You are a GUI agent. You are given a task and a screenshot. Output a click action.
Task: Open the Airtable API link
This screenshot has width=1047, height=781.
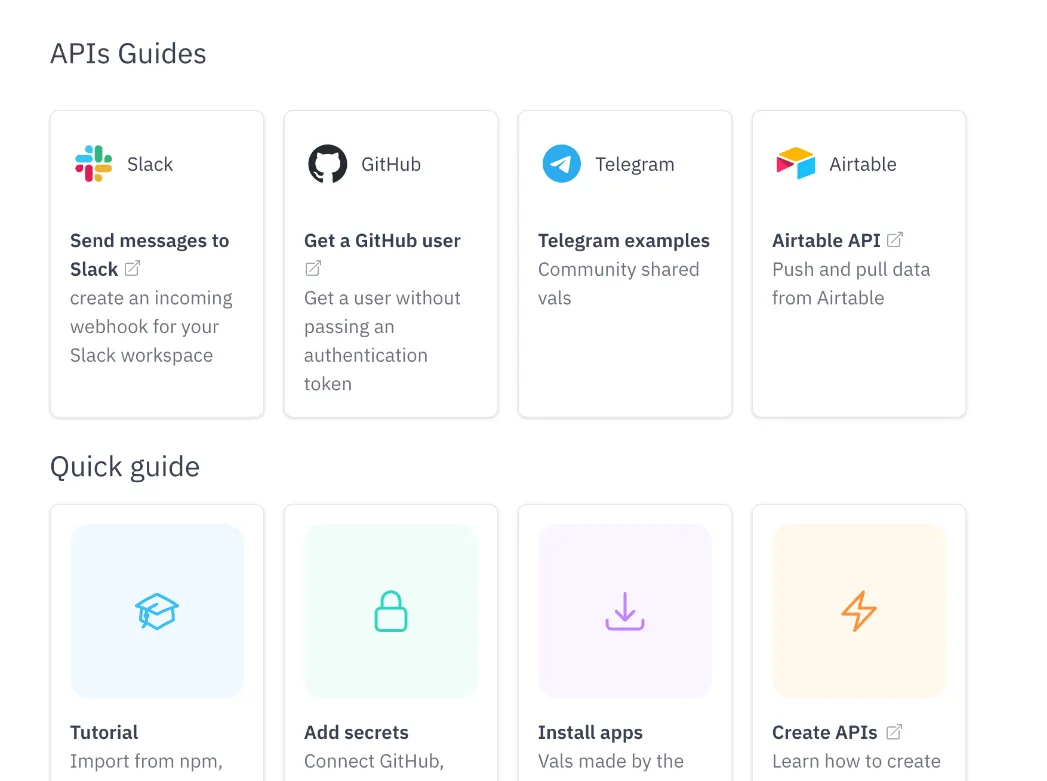tap(826, 241)
